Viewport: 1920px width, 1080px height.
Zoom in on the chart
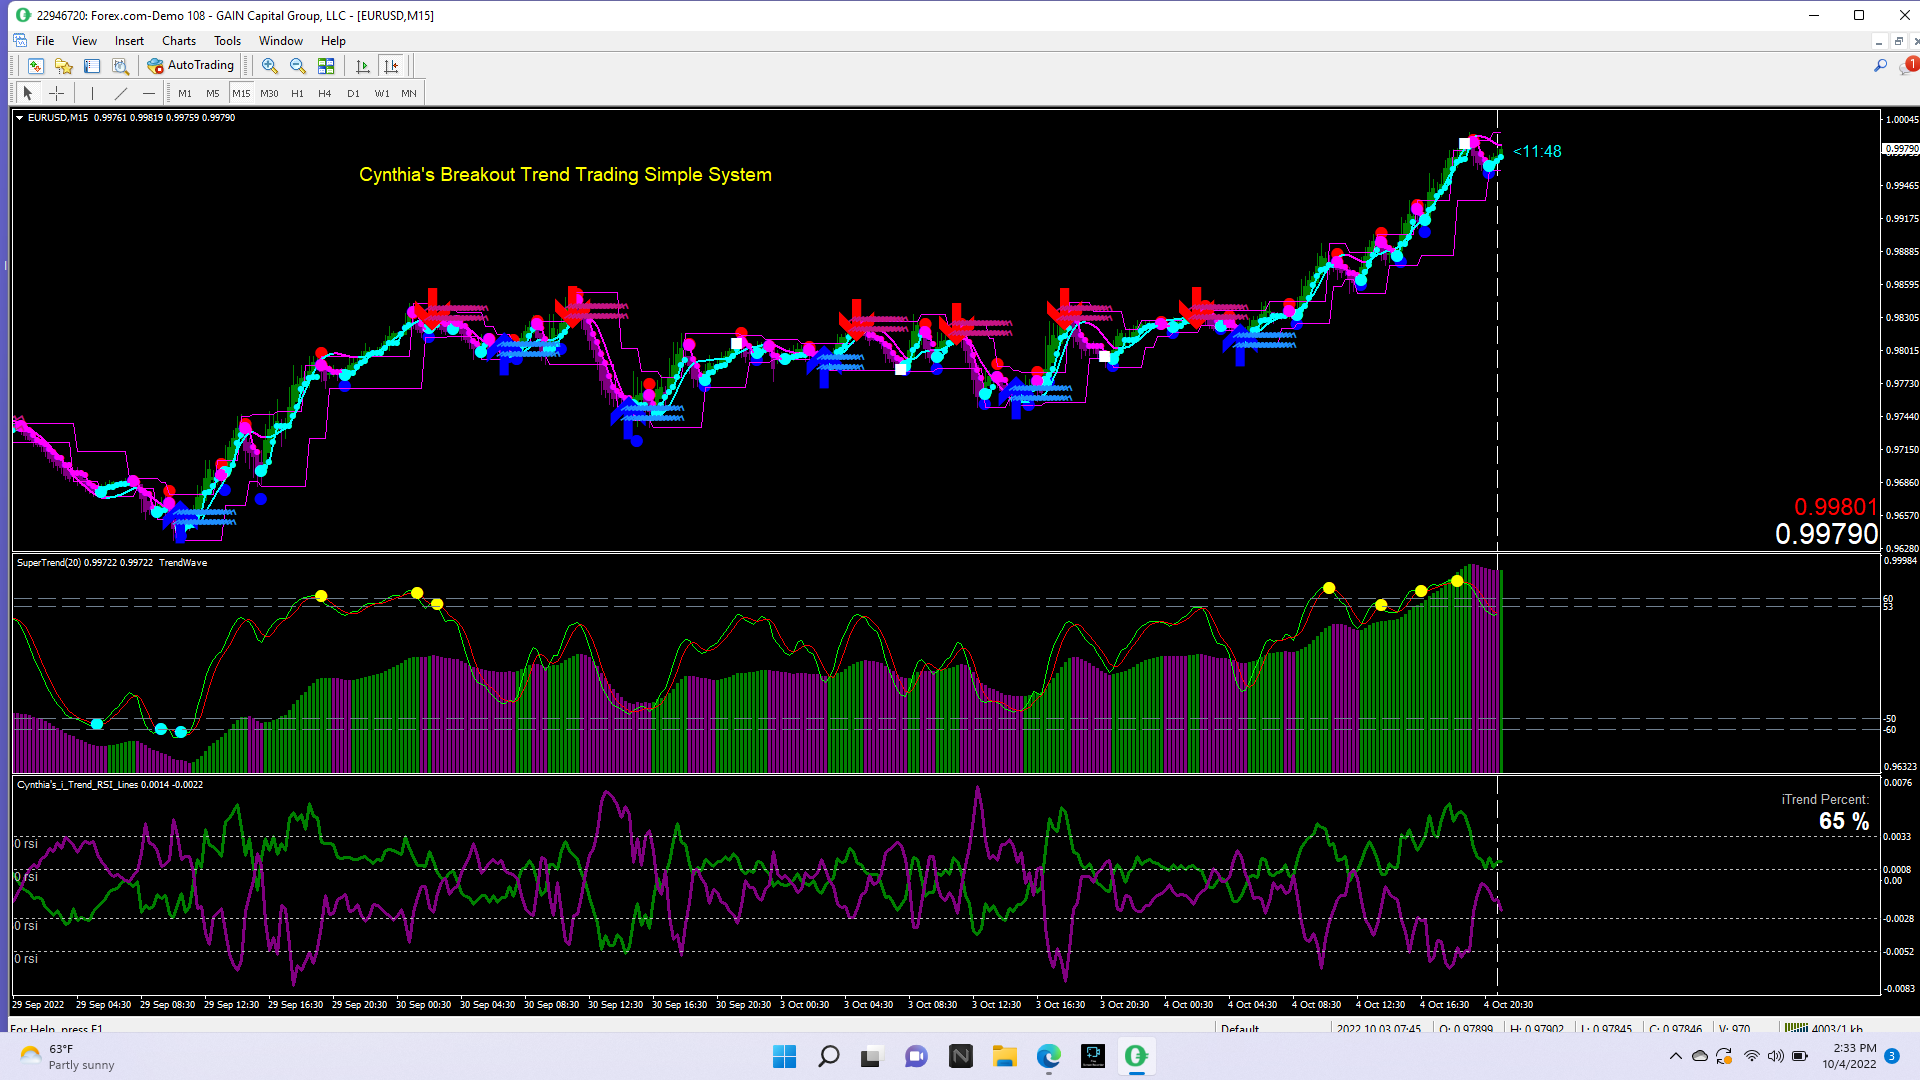(269, 66)
